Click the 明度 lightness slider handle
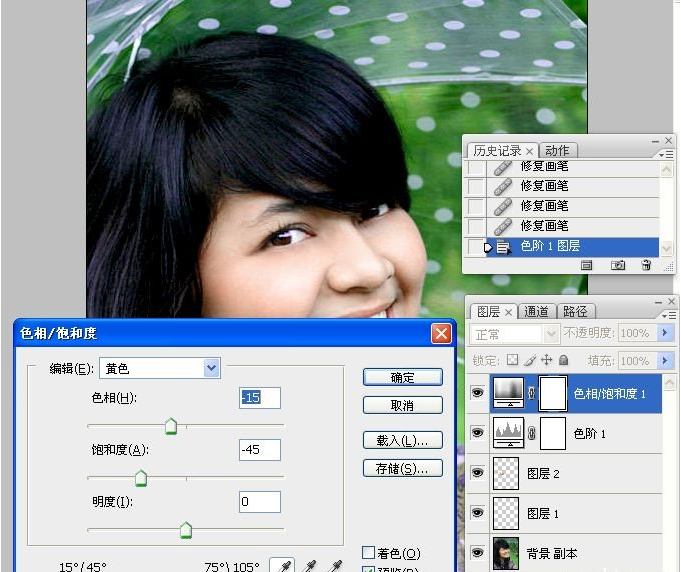This screenshot has width=681, height=572. coord(186,530)
